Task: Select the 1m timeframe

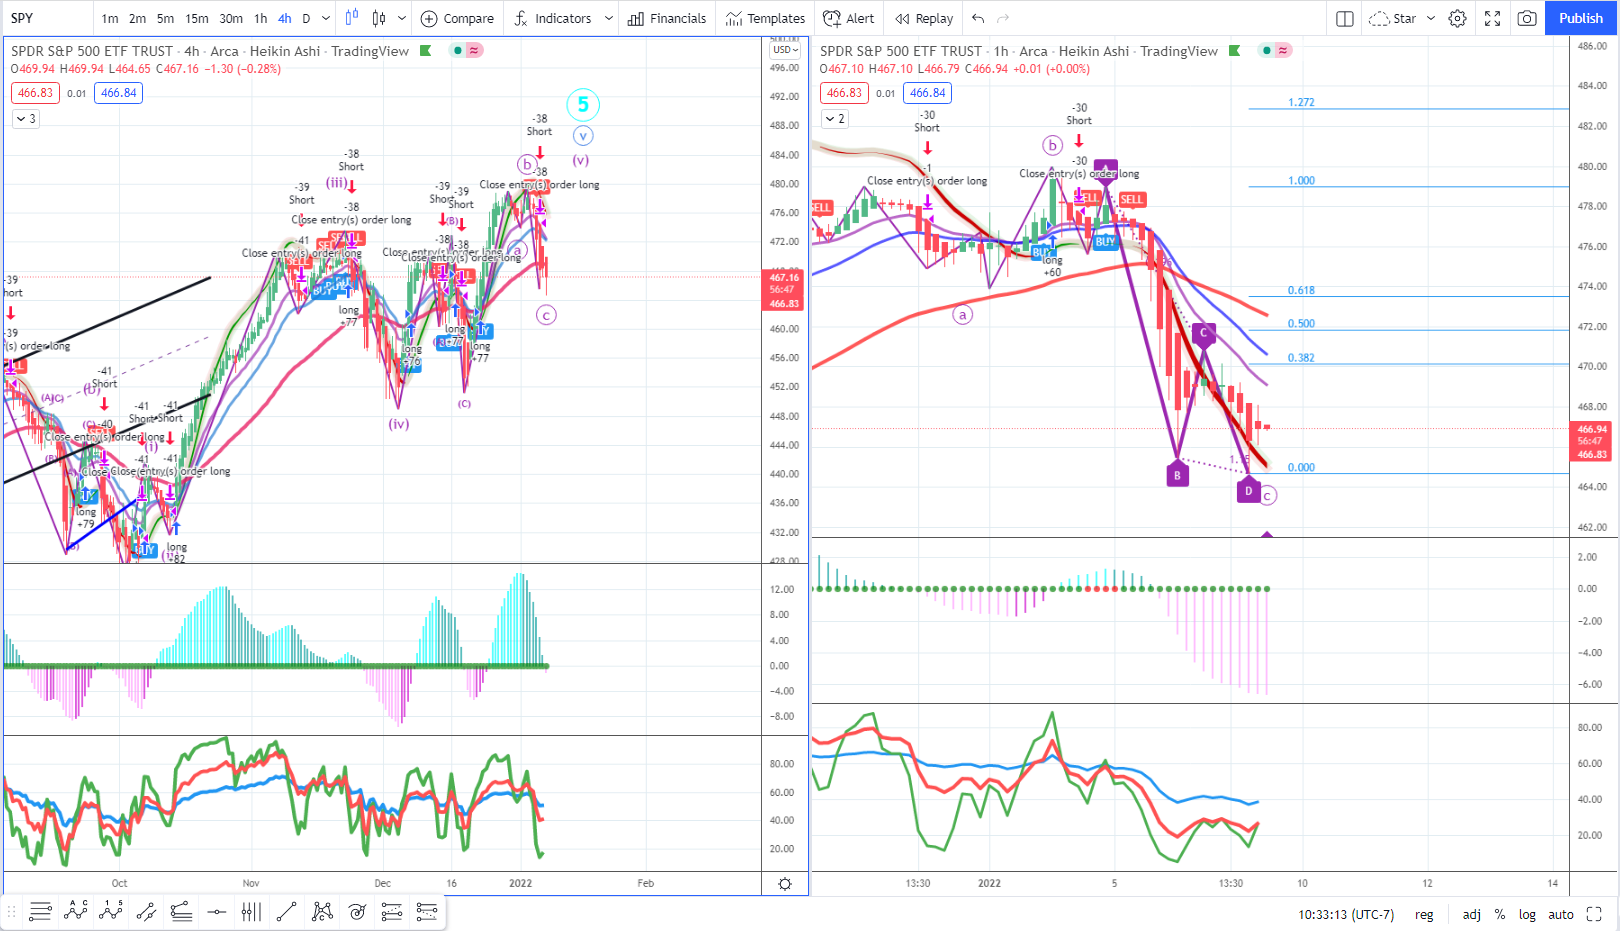Action: (x=110, y=18)
